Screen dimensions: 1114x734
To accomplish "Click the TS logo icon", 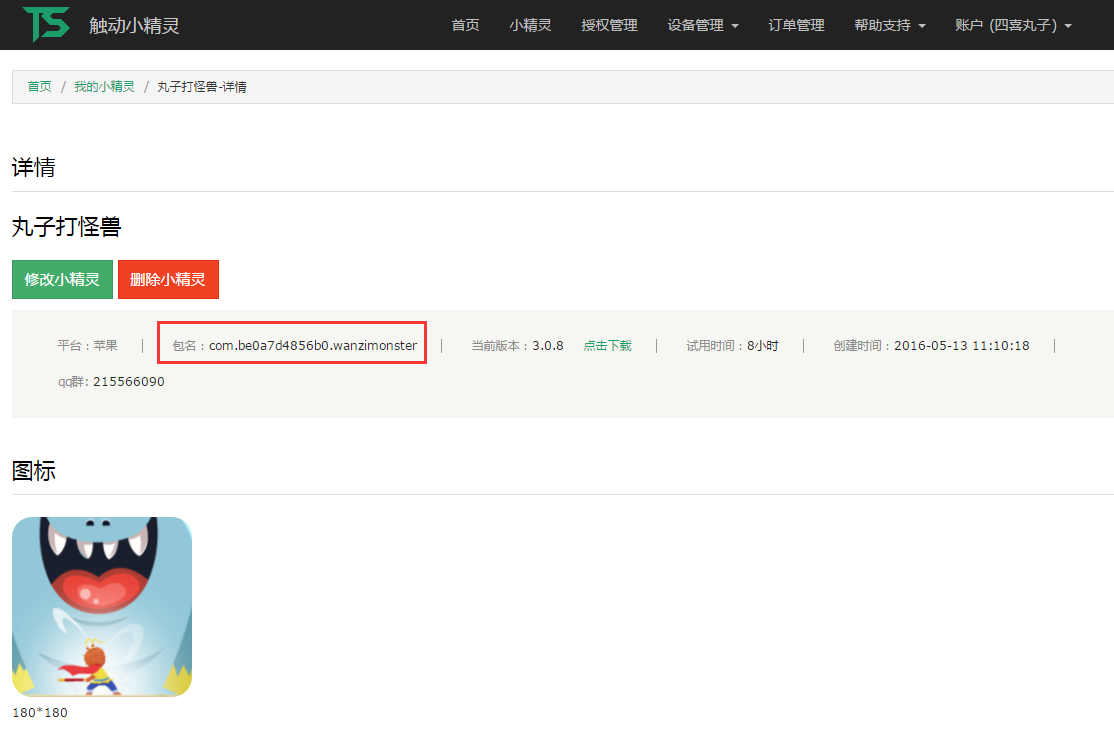I will click(x=46, y=24).
